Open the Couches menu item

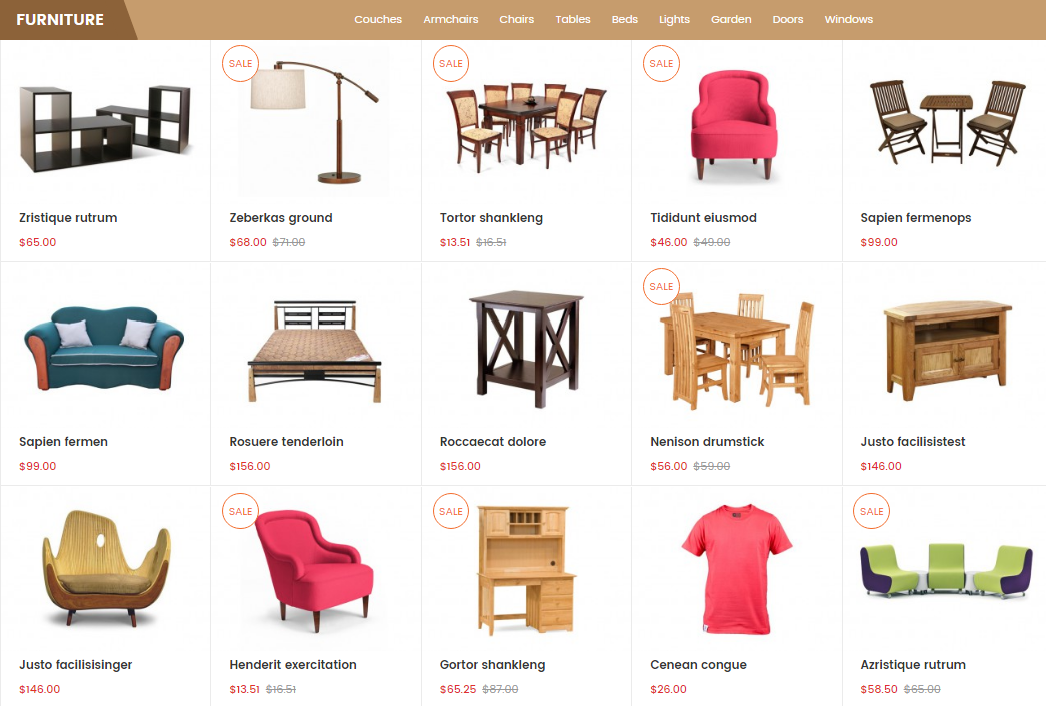coord(378,19)
